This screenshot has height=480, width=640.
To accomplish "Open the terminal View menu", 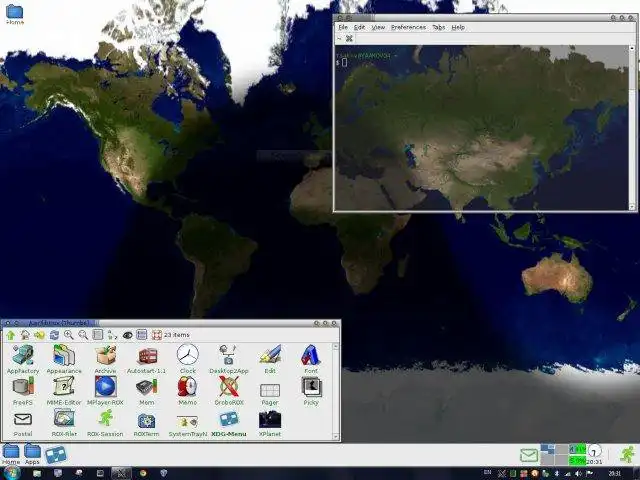I will tap(378, 27).
